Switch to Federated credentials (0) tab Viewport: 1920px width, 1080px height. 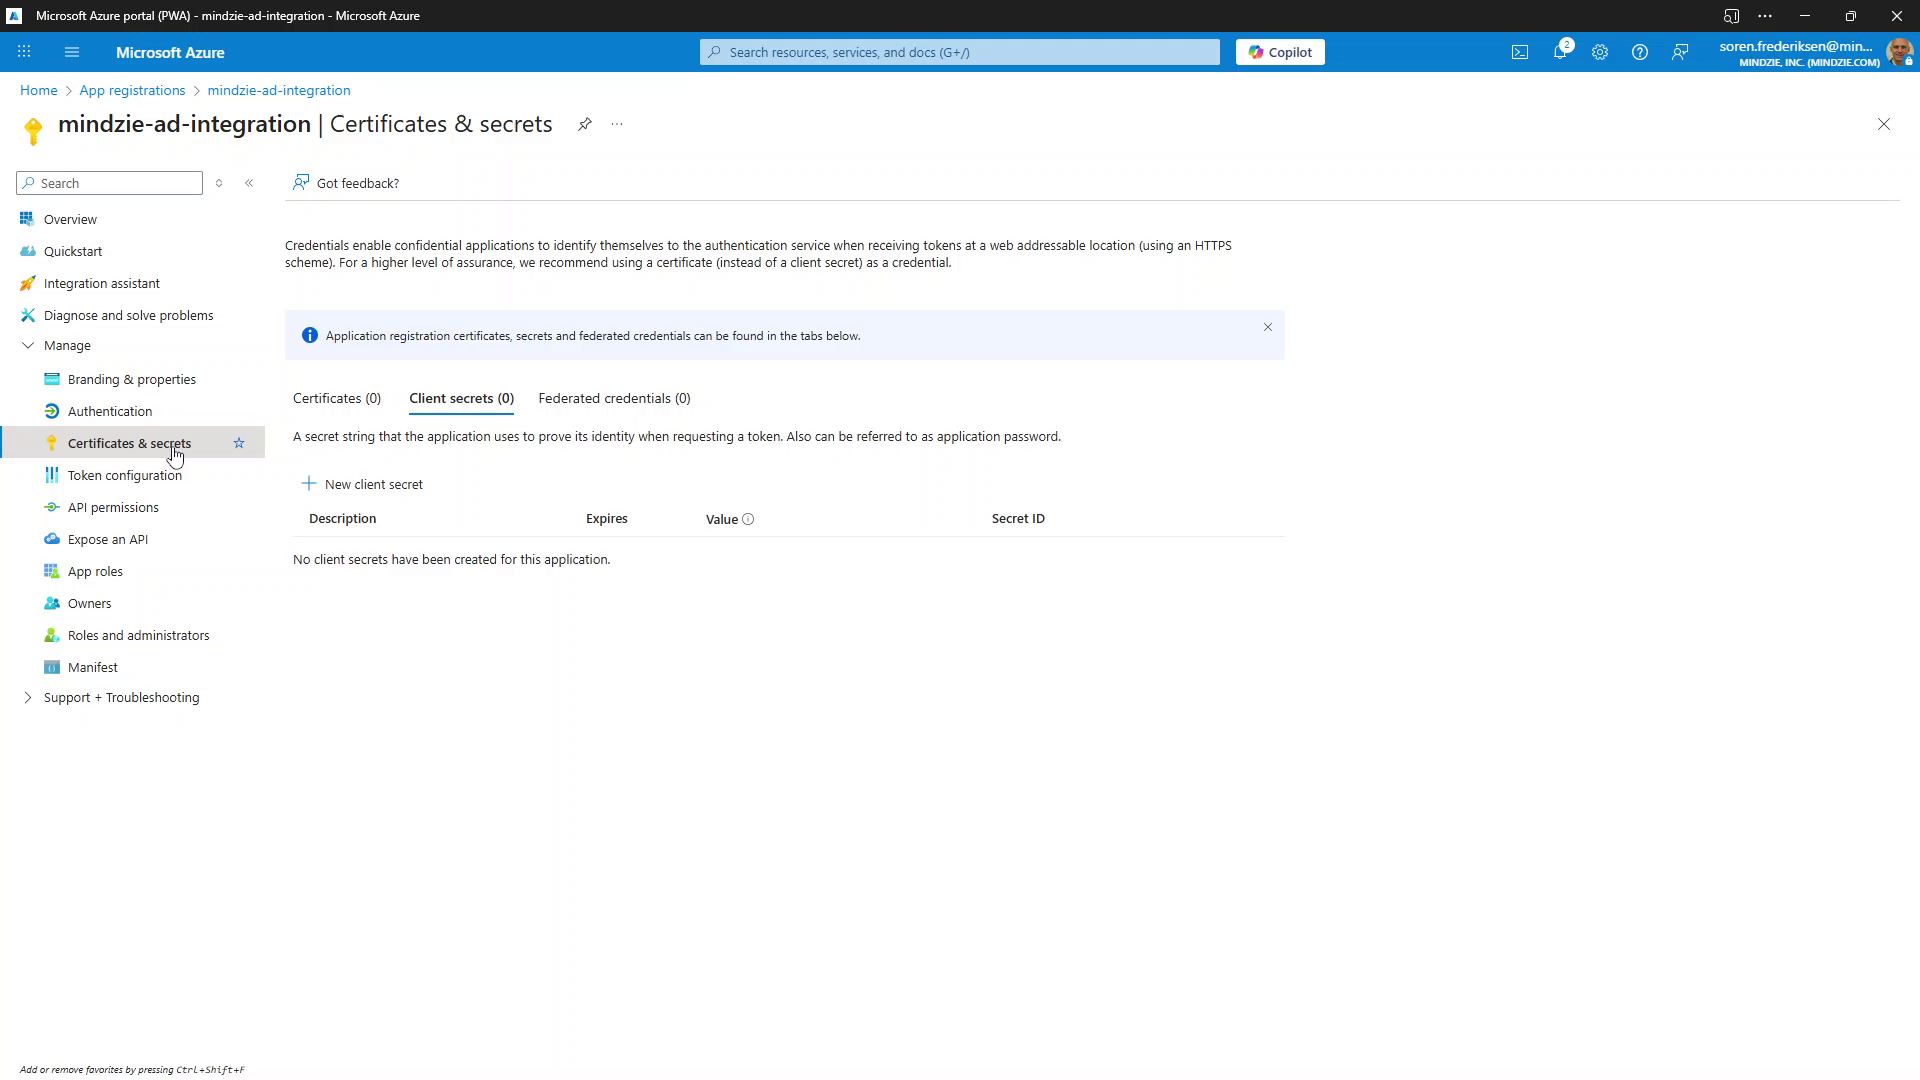pos(614,398)
